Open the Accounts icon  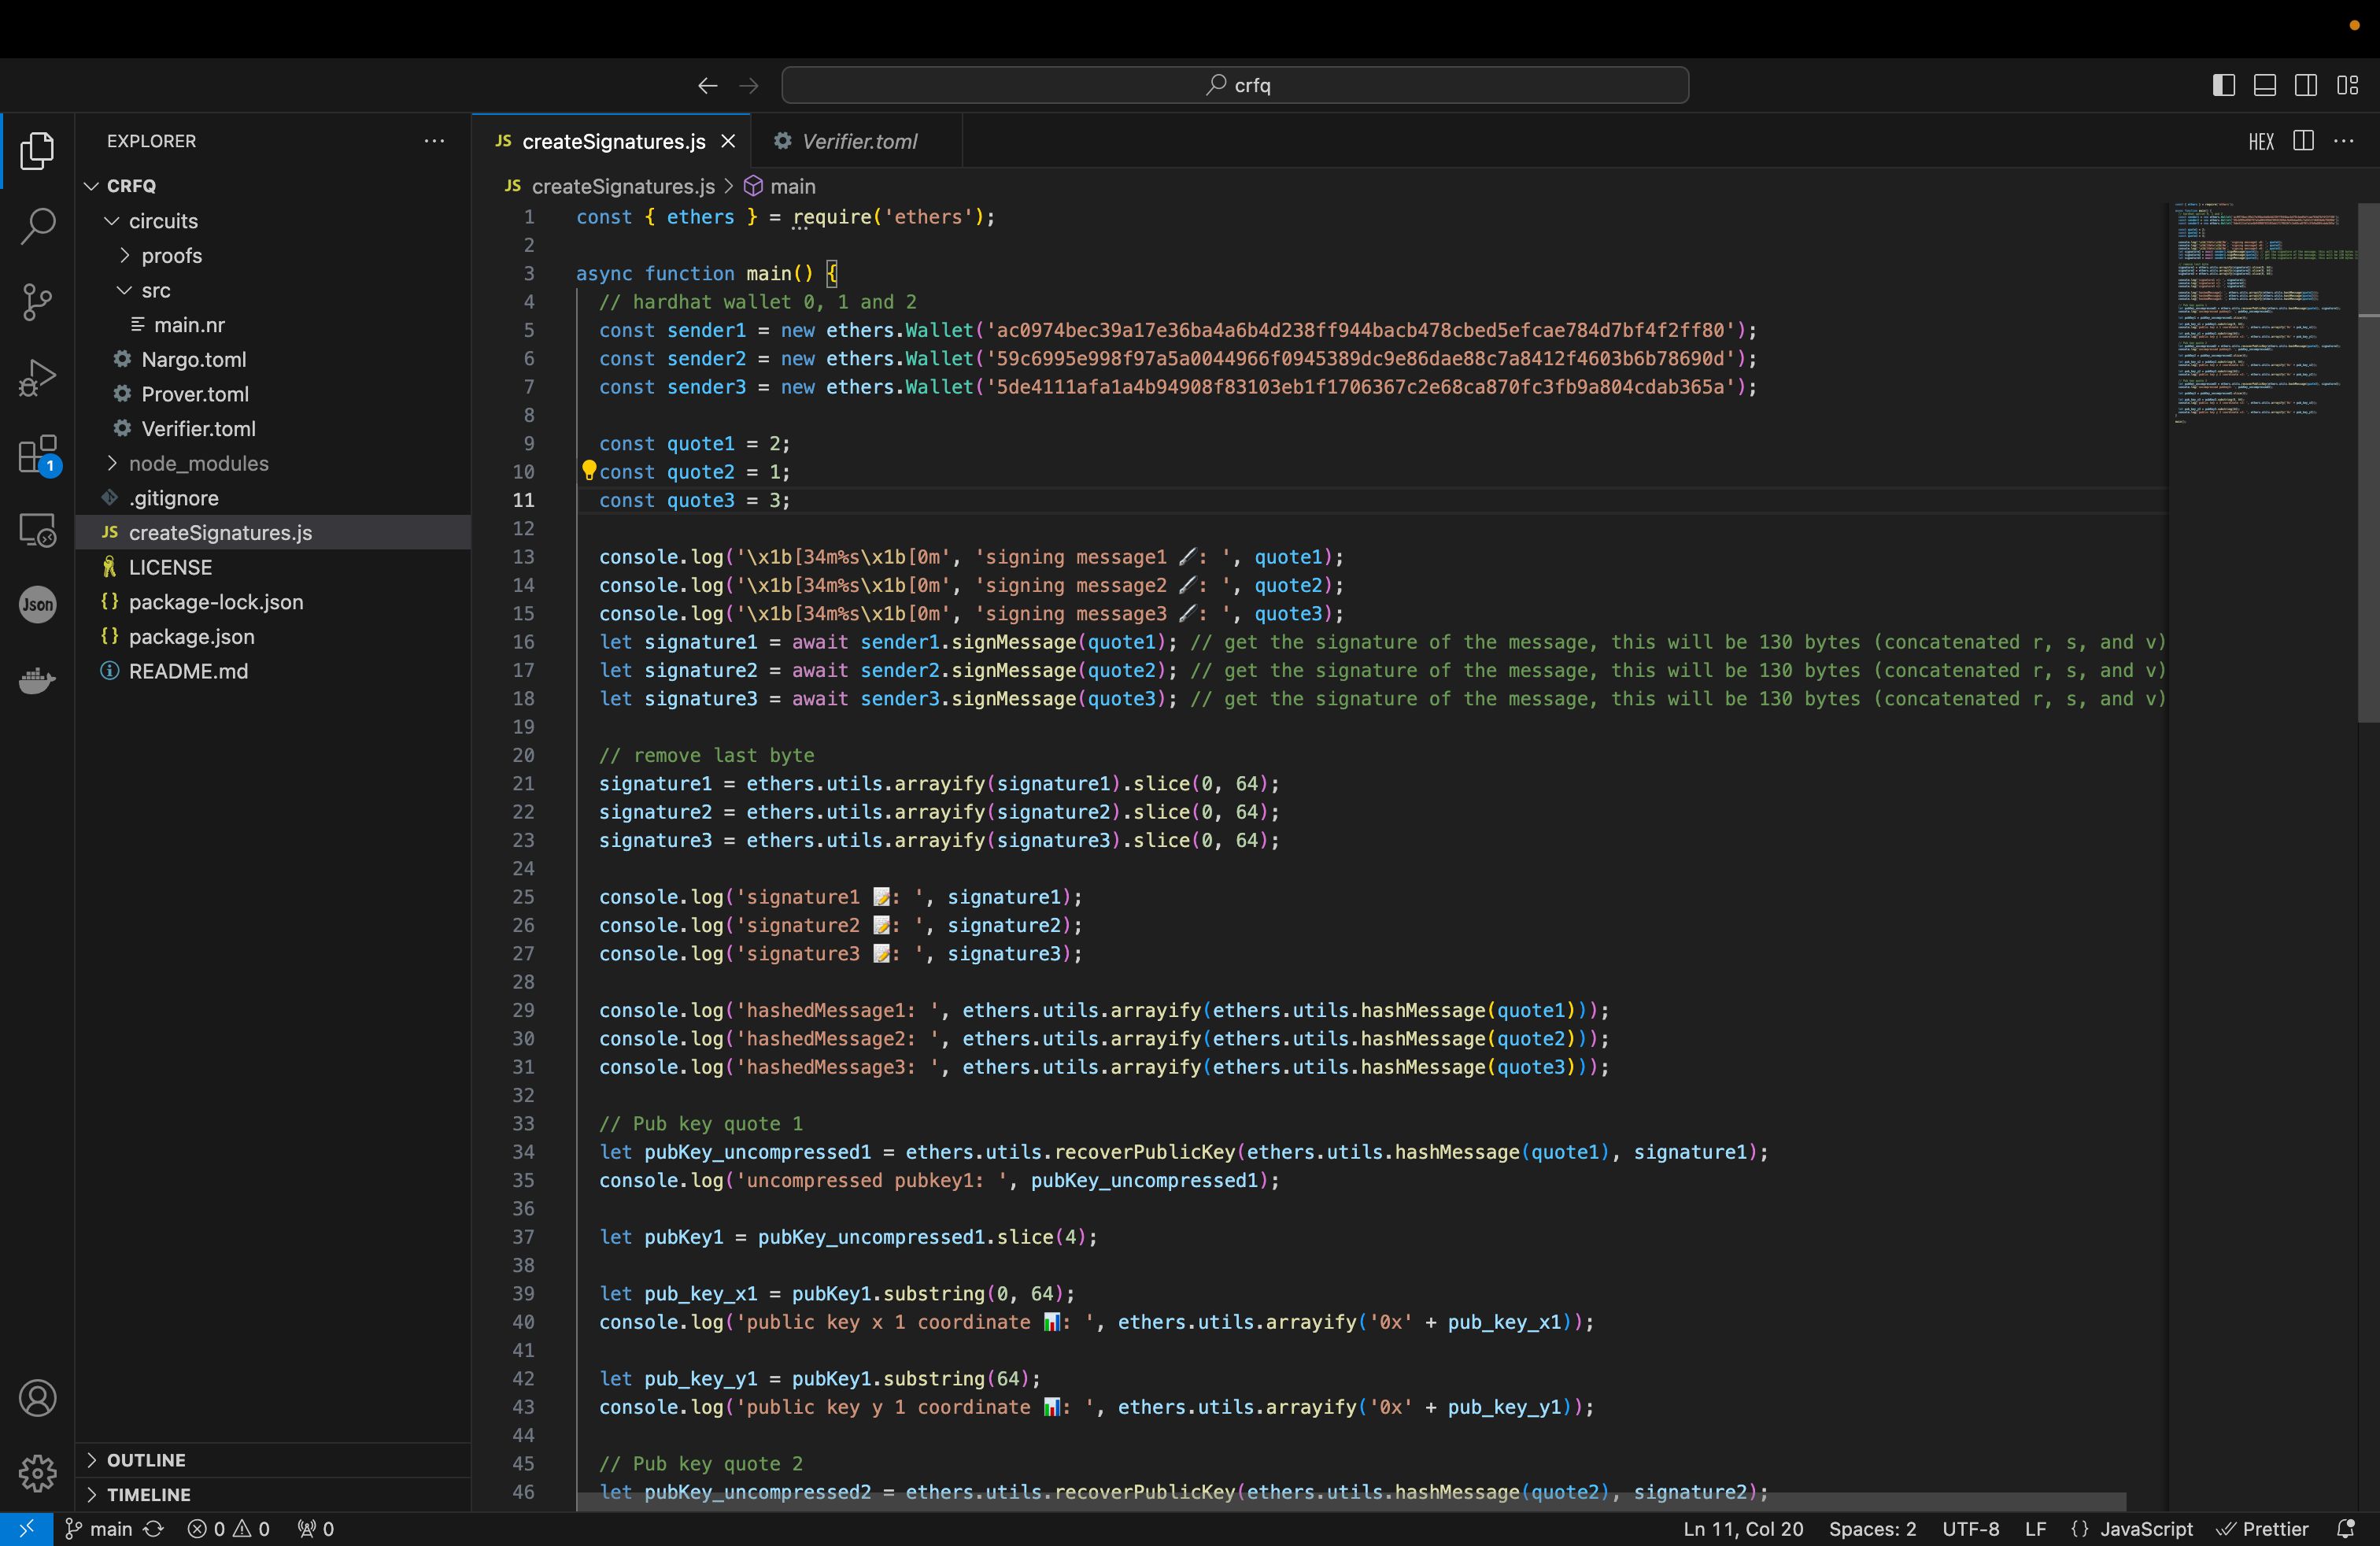coord(37,1398)
